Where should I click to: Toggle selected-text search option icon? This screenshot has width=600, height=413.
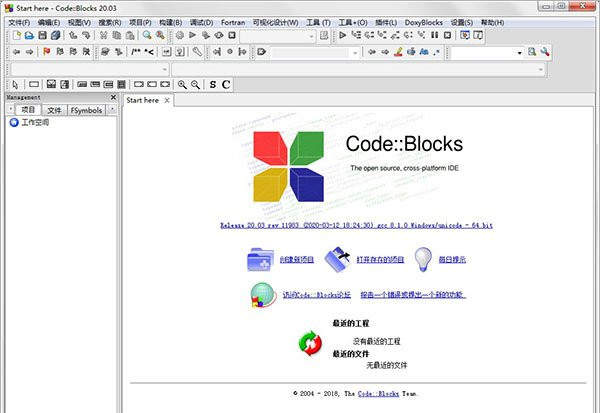pyautogui.click(x=411, y=52)
